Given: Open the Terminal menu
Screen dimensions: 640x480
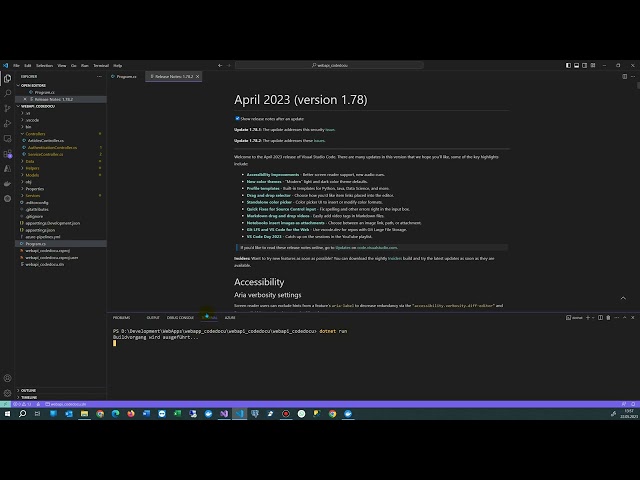Looking at the screenshot, I should (101, 65).
